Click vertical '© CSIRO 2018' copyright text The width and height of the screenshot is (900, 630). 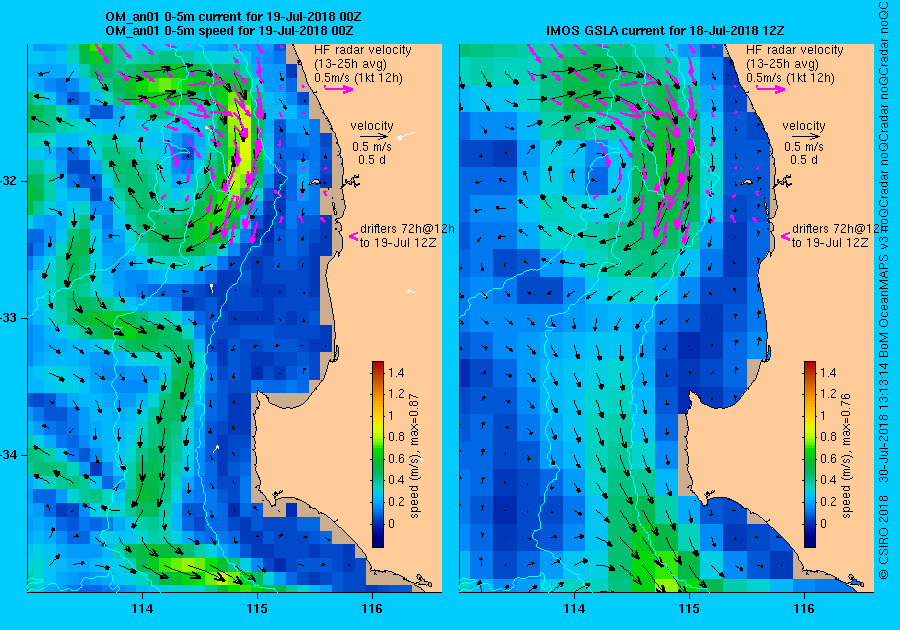click(884, 538)
